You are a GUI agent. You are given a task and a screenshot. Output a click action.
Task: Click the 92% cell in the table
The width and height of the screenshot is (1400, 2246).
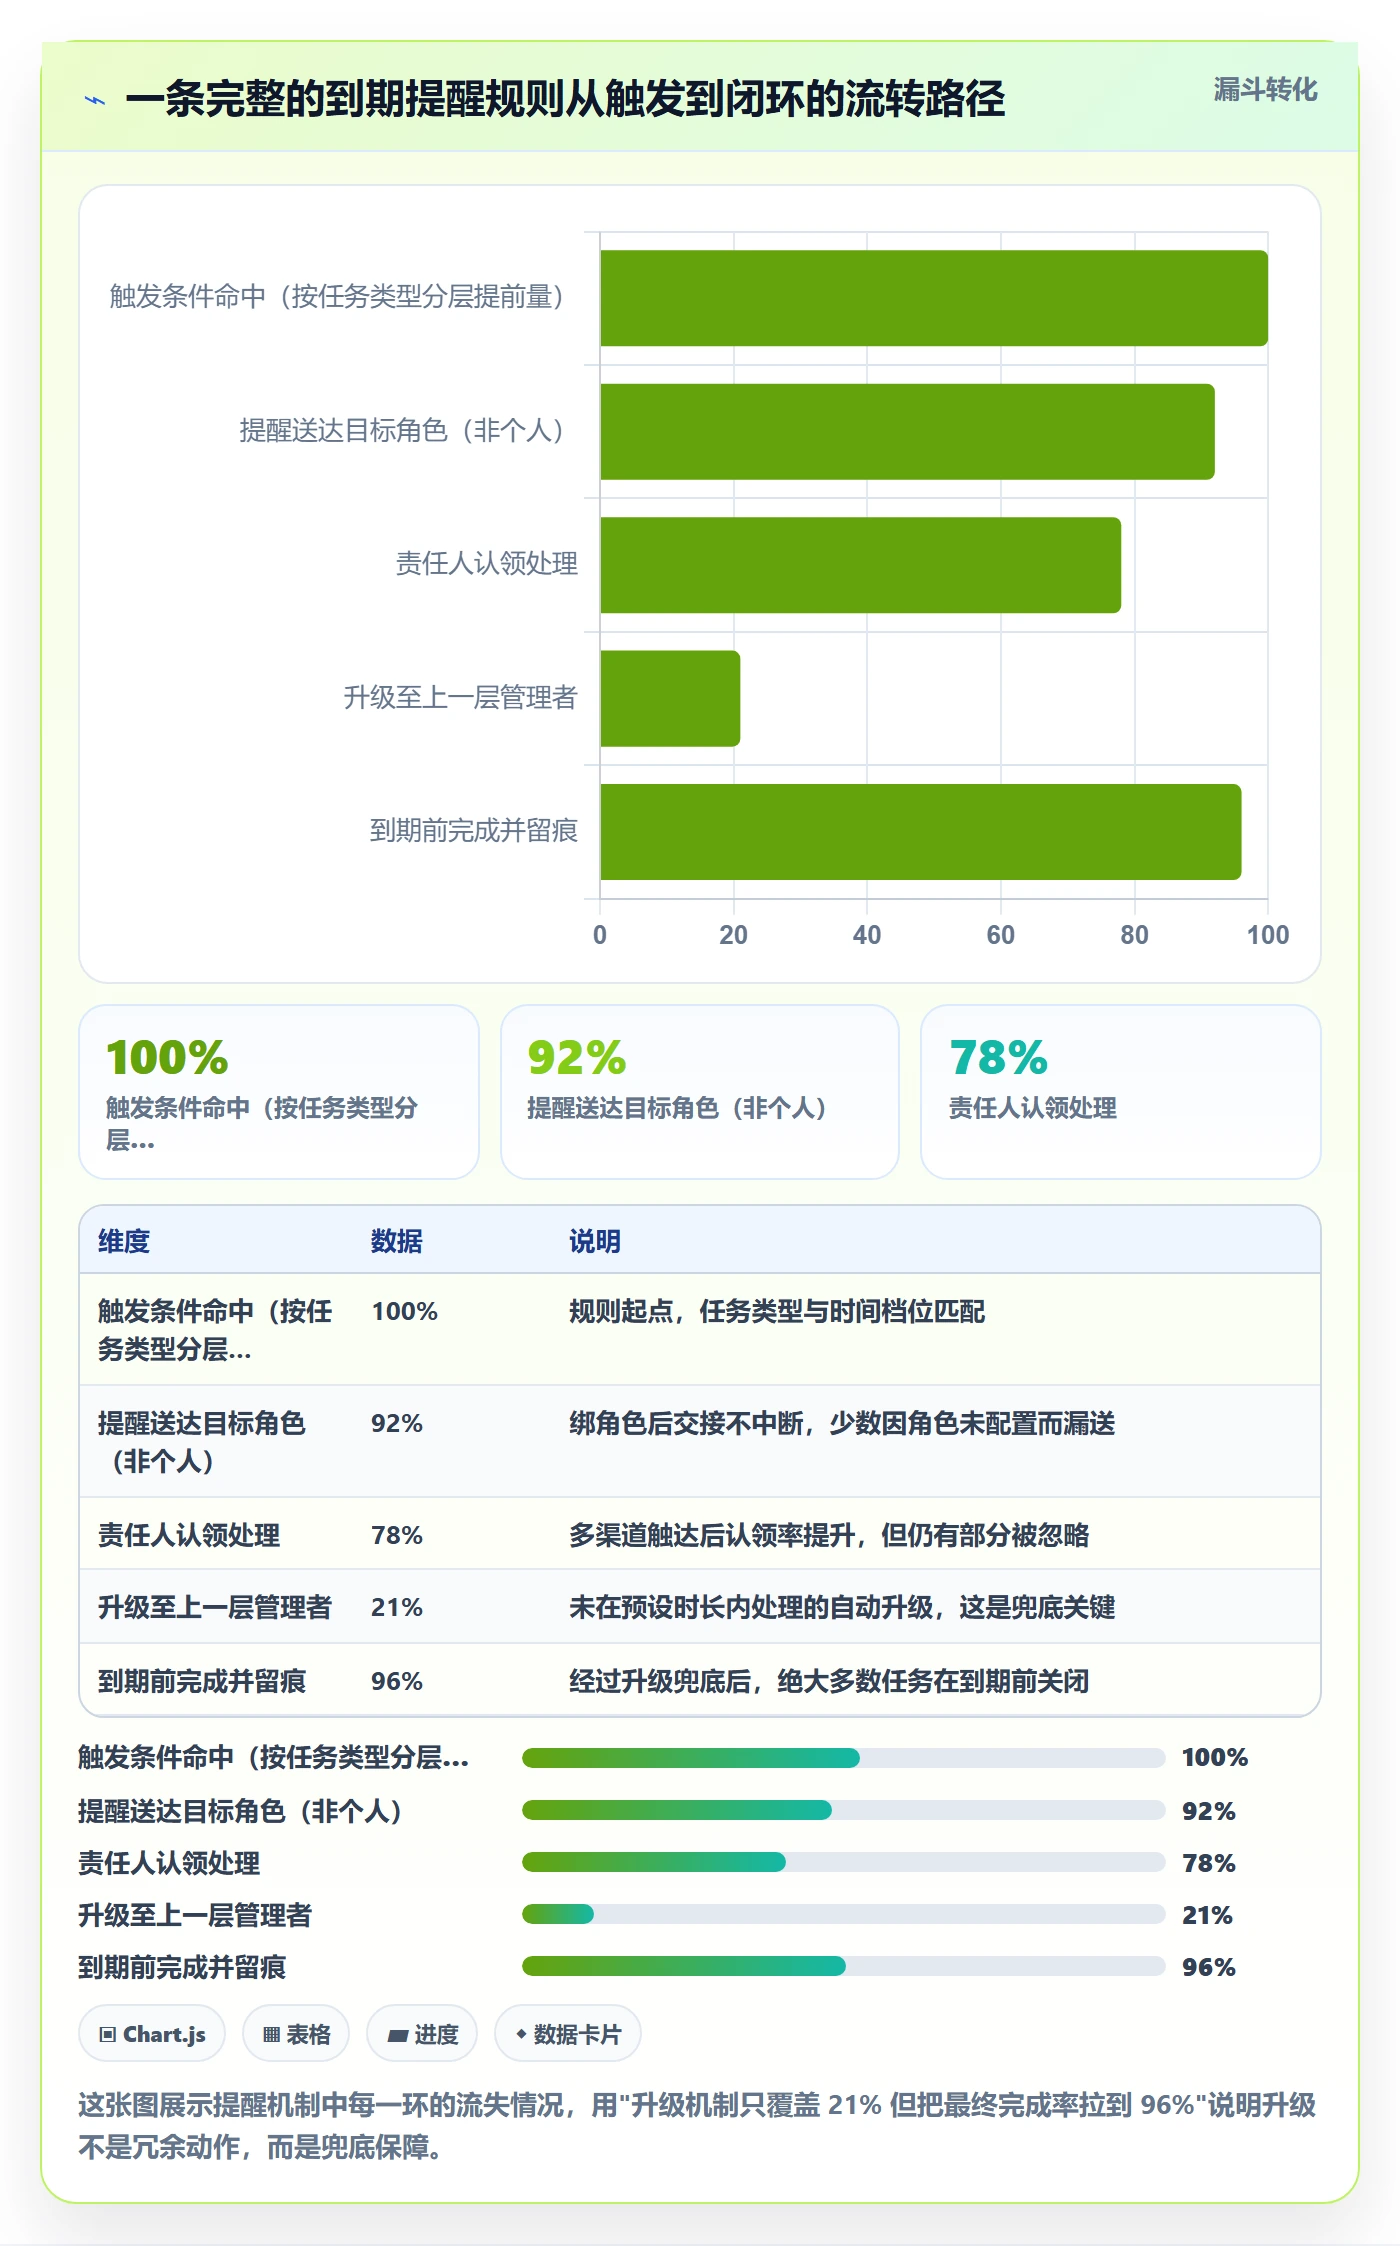(397, 1423)
